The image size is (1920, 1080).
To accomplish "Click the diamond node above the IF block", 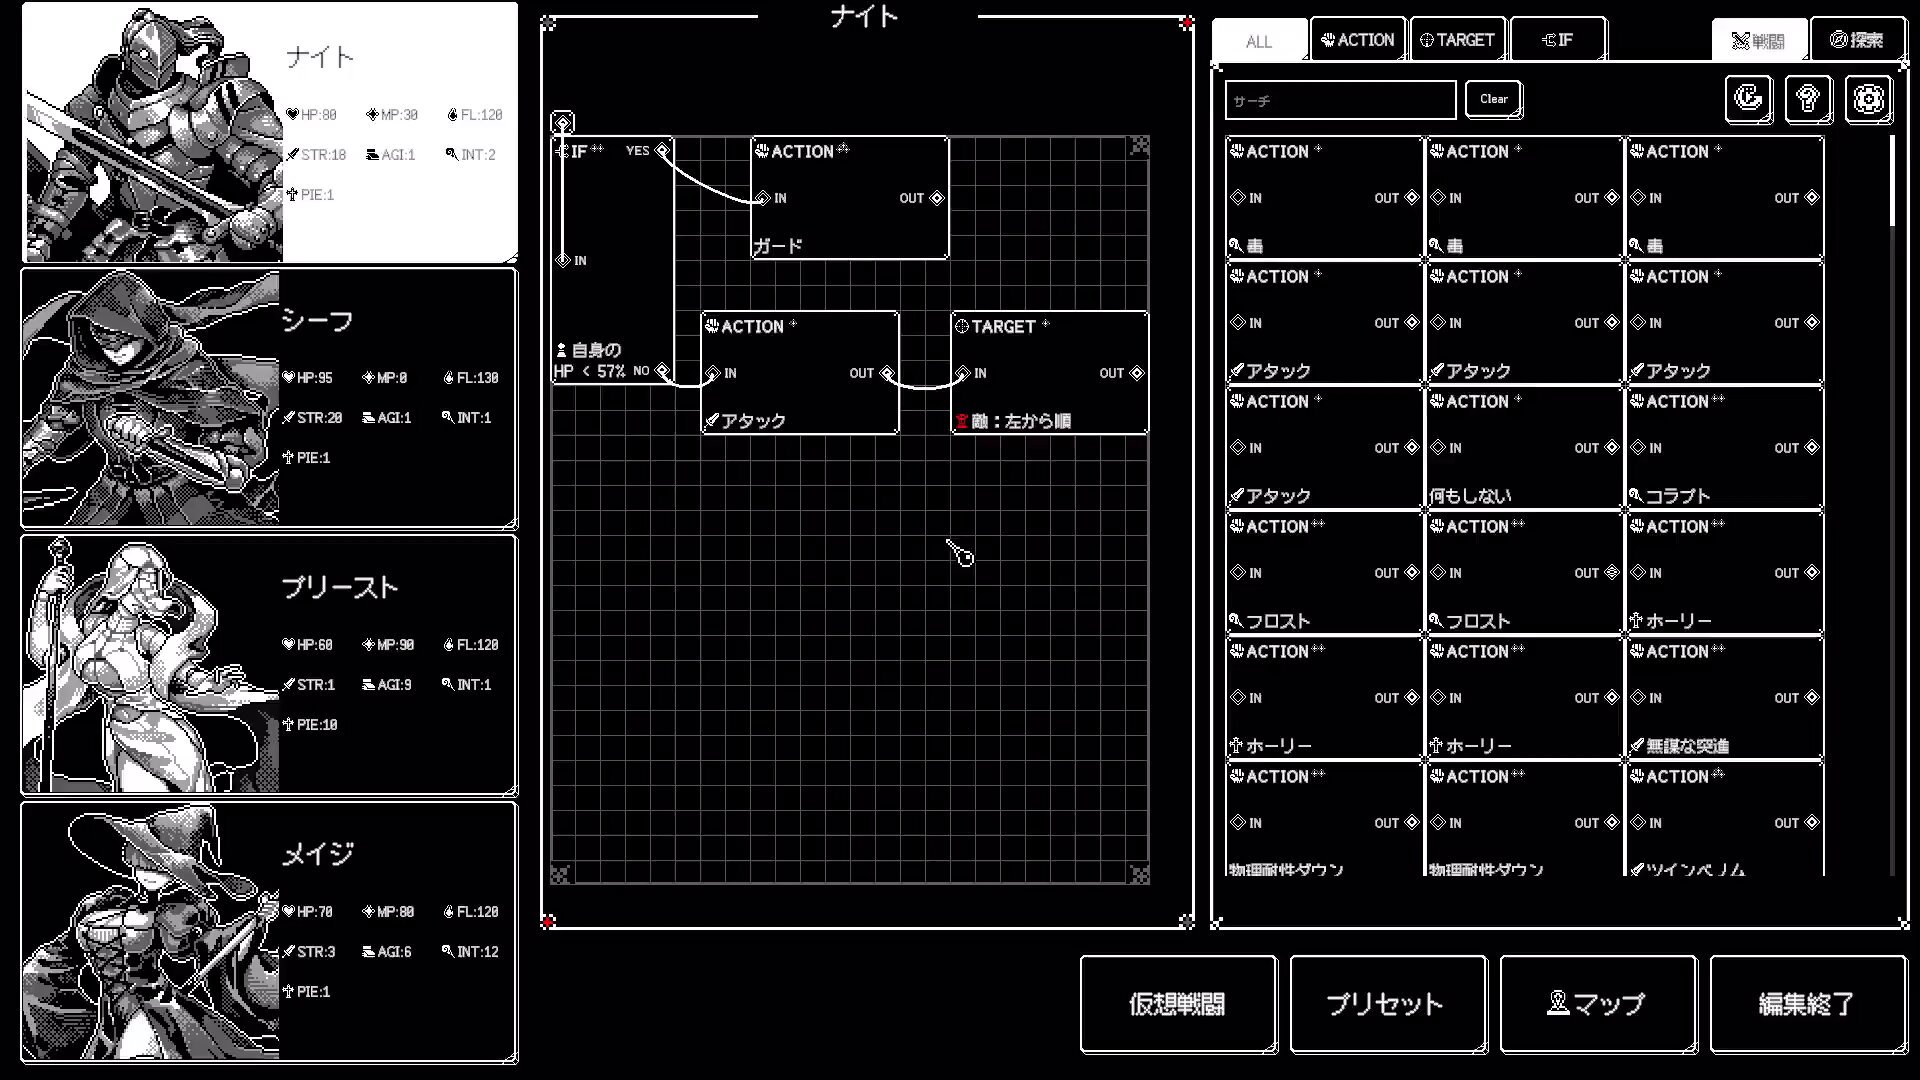I will (563, 123).
